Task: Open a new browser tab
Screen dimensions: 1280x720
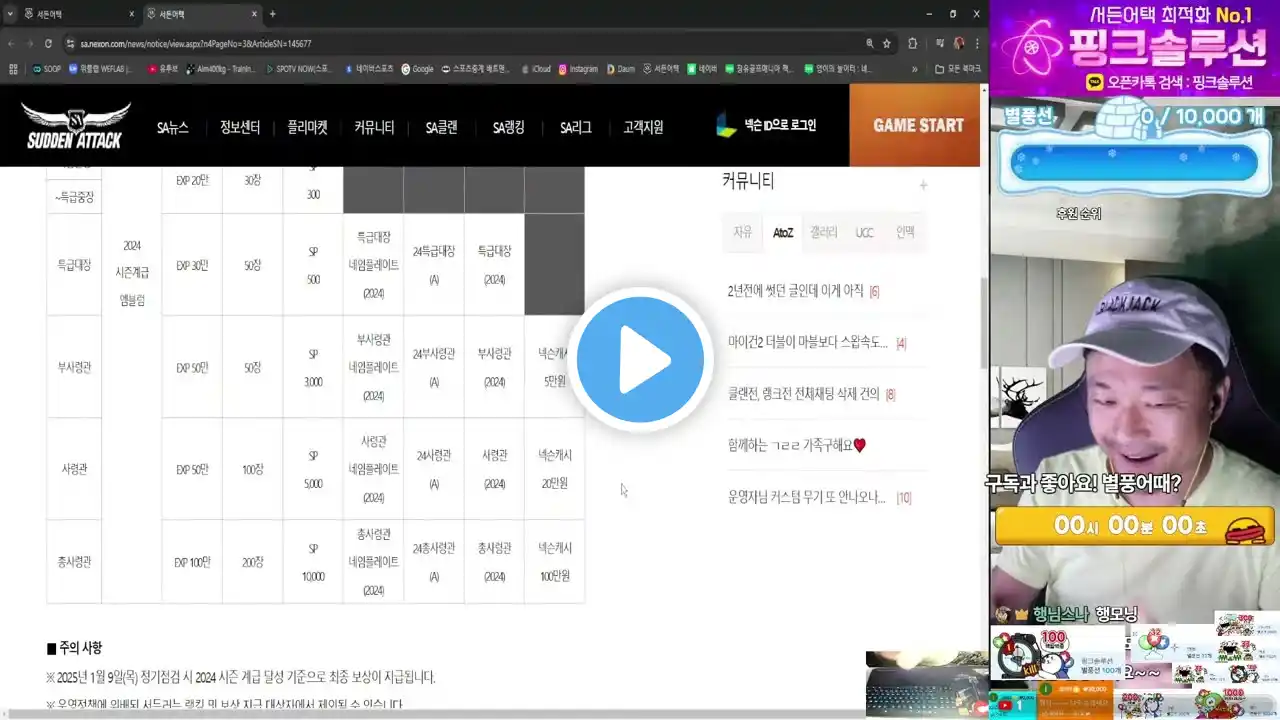Action: [x=273, y=14]
